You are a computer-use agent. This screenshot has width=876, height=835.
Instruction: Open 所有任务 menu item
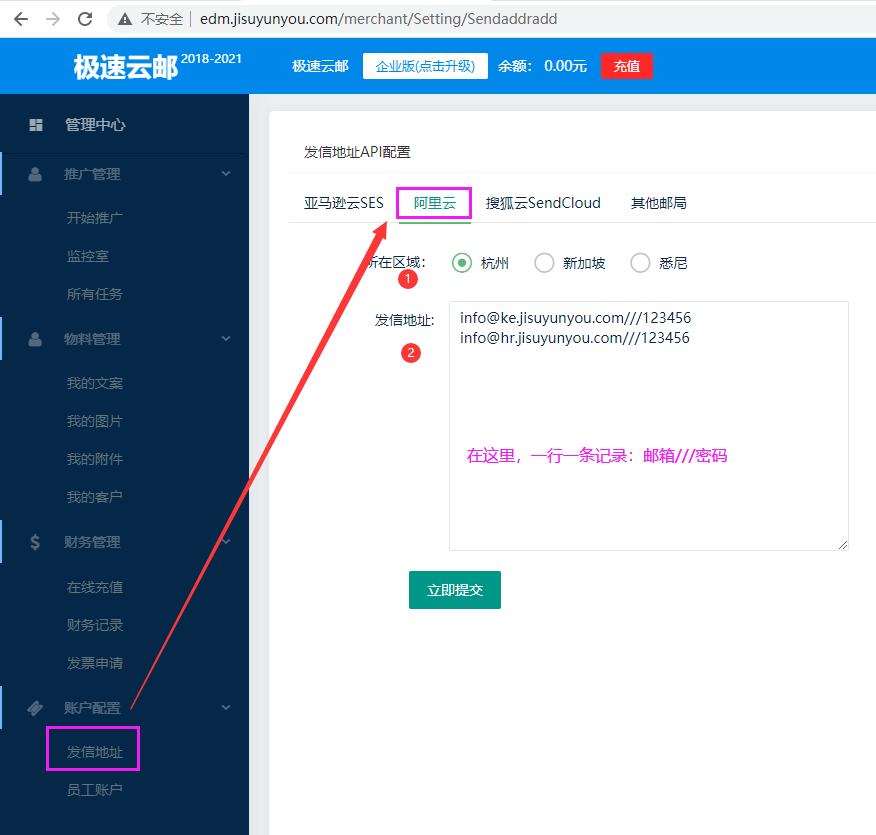click(95, 294)
